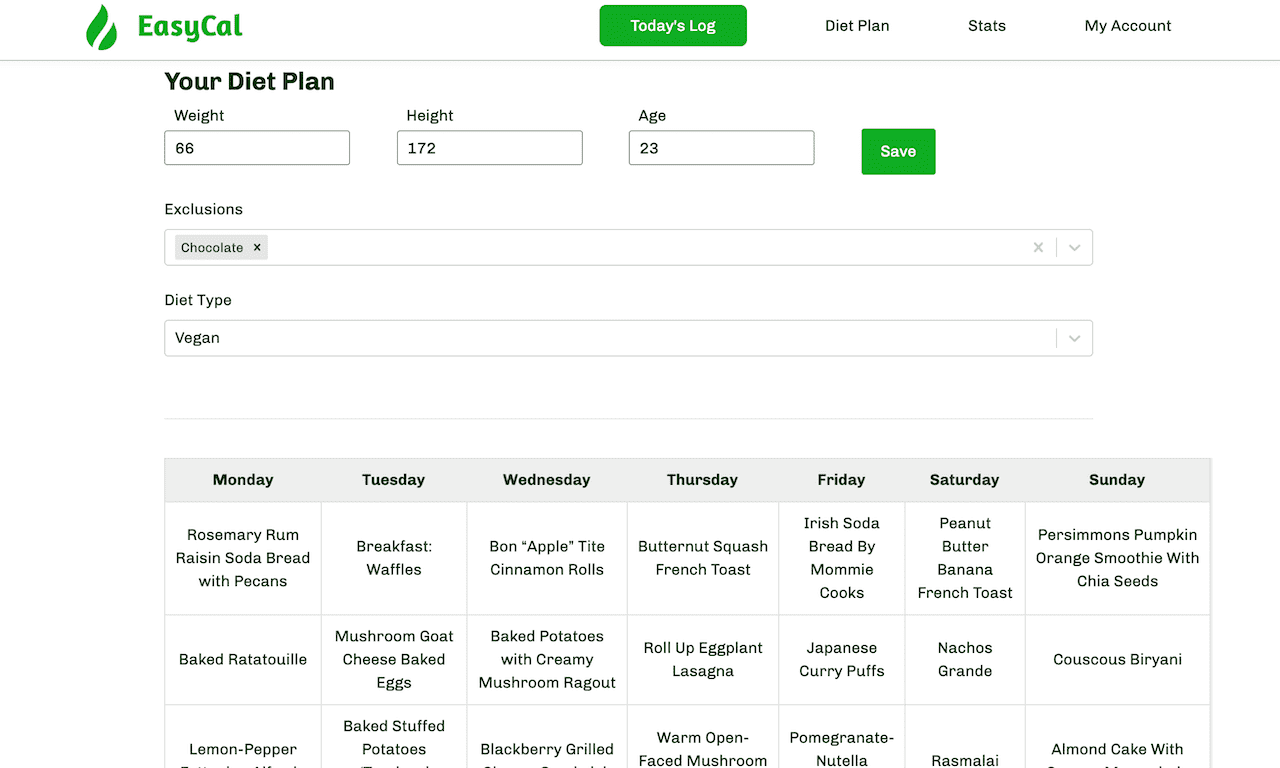1280x768 pixels.
Task: Go to the Diet Plan tab
Action: pyautogui.click(x=857, y=26)
